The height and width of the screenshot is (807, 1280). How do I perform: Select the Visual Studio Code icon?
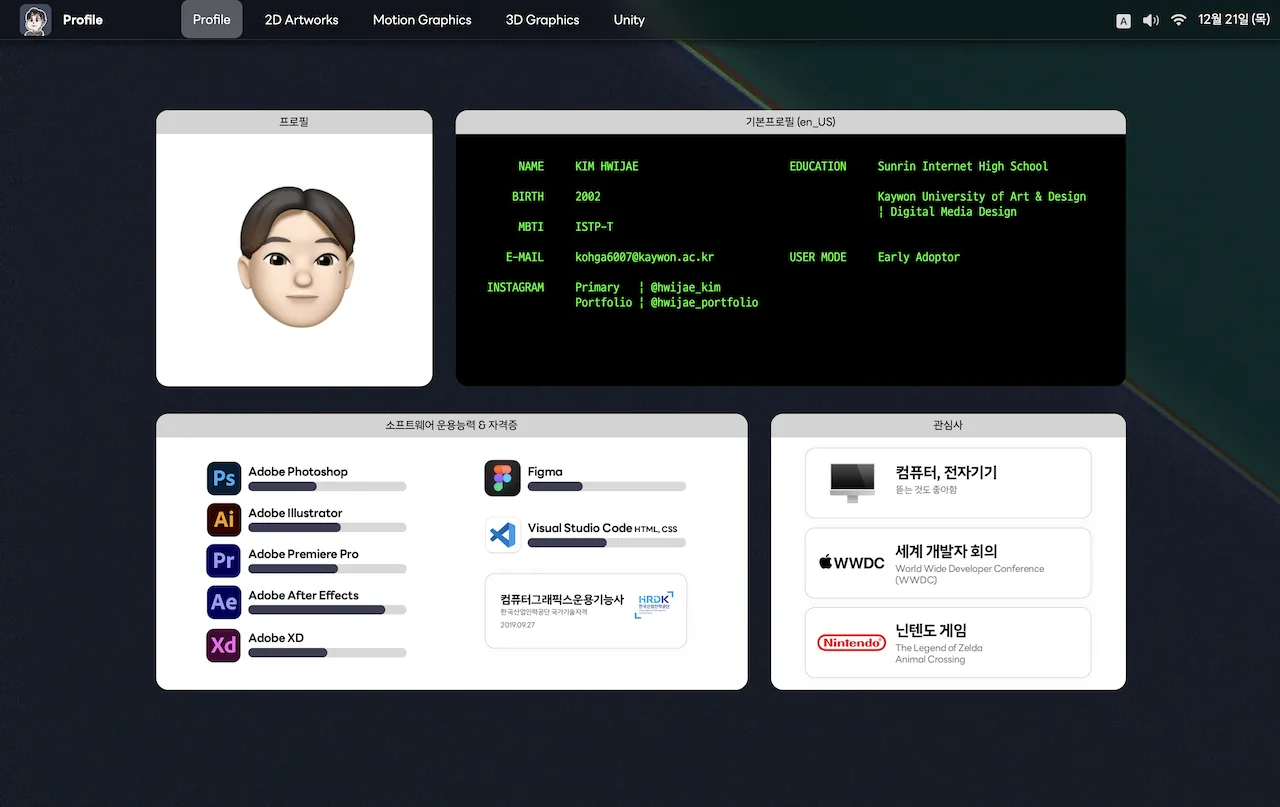[502, 534]
